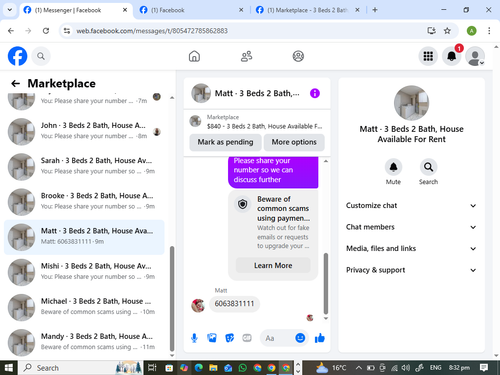The width and height of the screenshot is (500, 375).
Task: View site information icon
Action: tap(67, 31)
